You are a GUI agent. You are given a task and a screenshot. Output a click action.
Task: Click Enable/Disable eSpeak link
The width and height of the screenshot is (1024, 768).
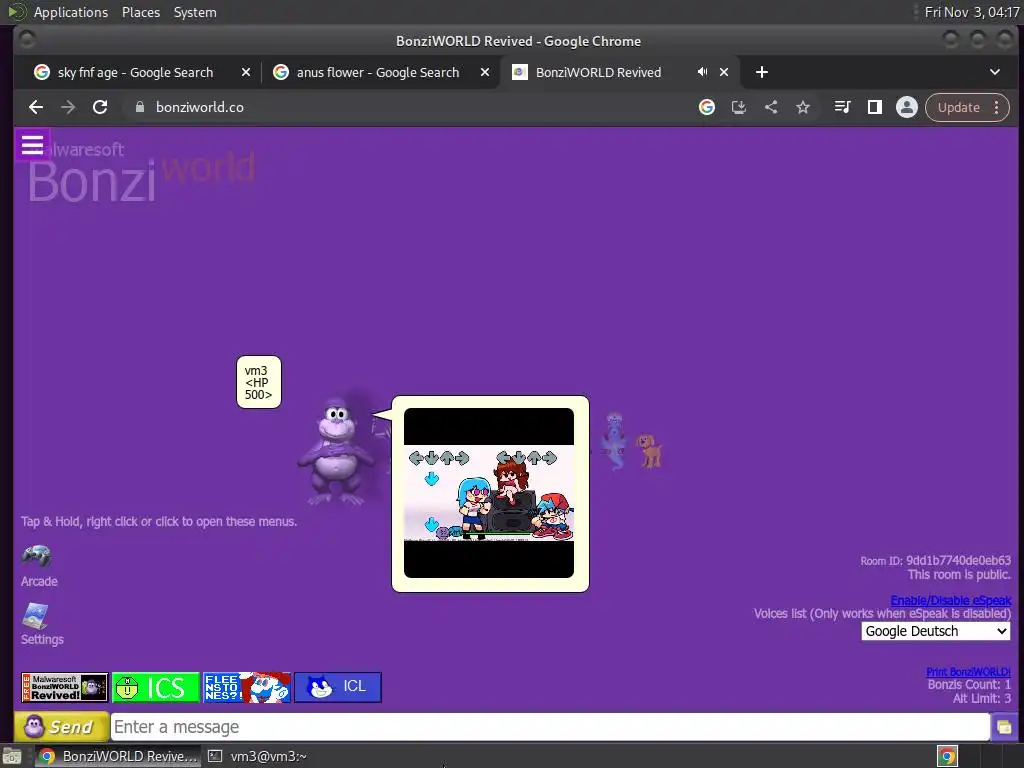coord(950,600)
